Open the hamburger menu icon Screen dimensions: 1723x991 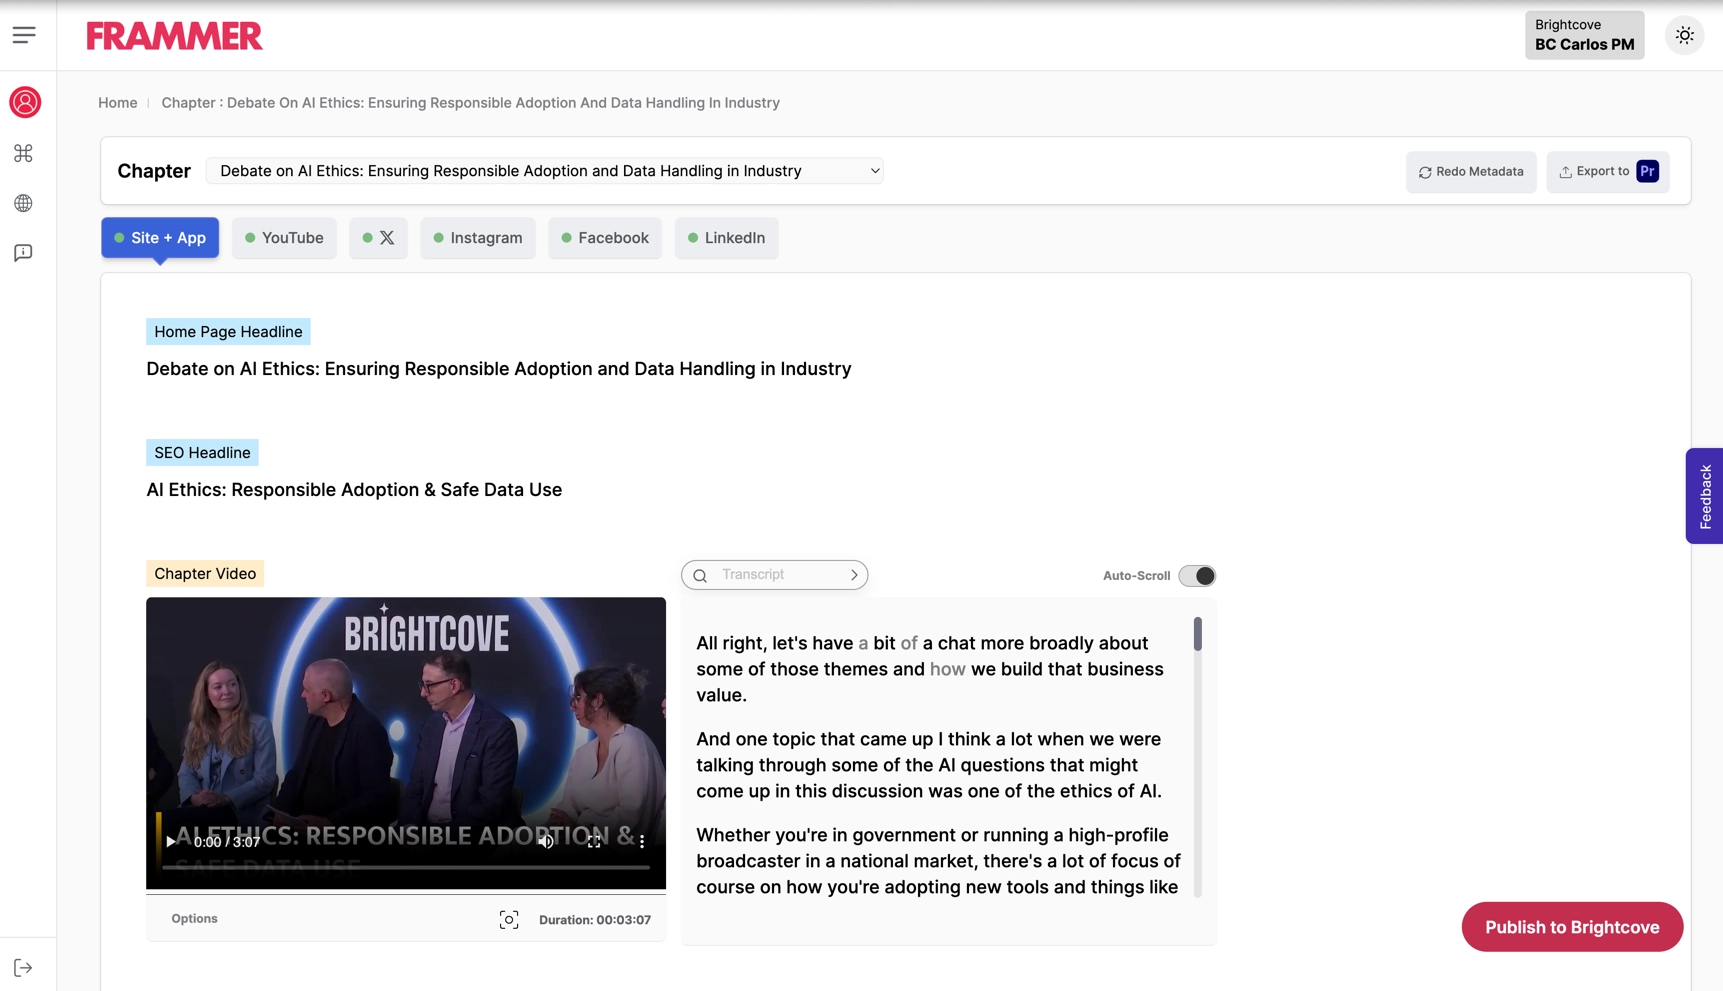[24, 35]
